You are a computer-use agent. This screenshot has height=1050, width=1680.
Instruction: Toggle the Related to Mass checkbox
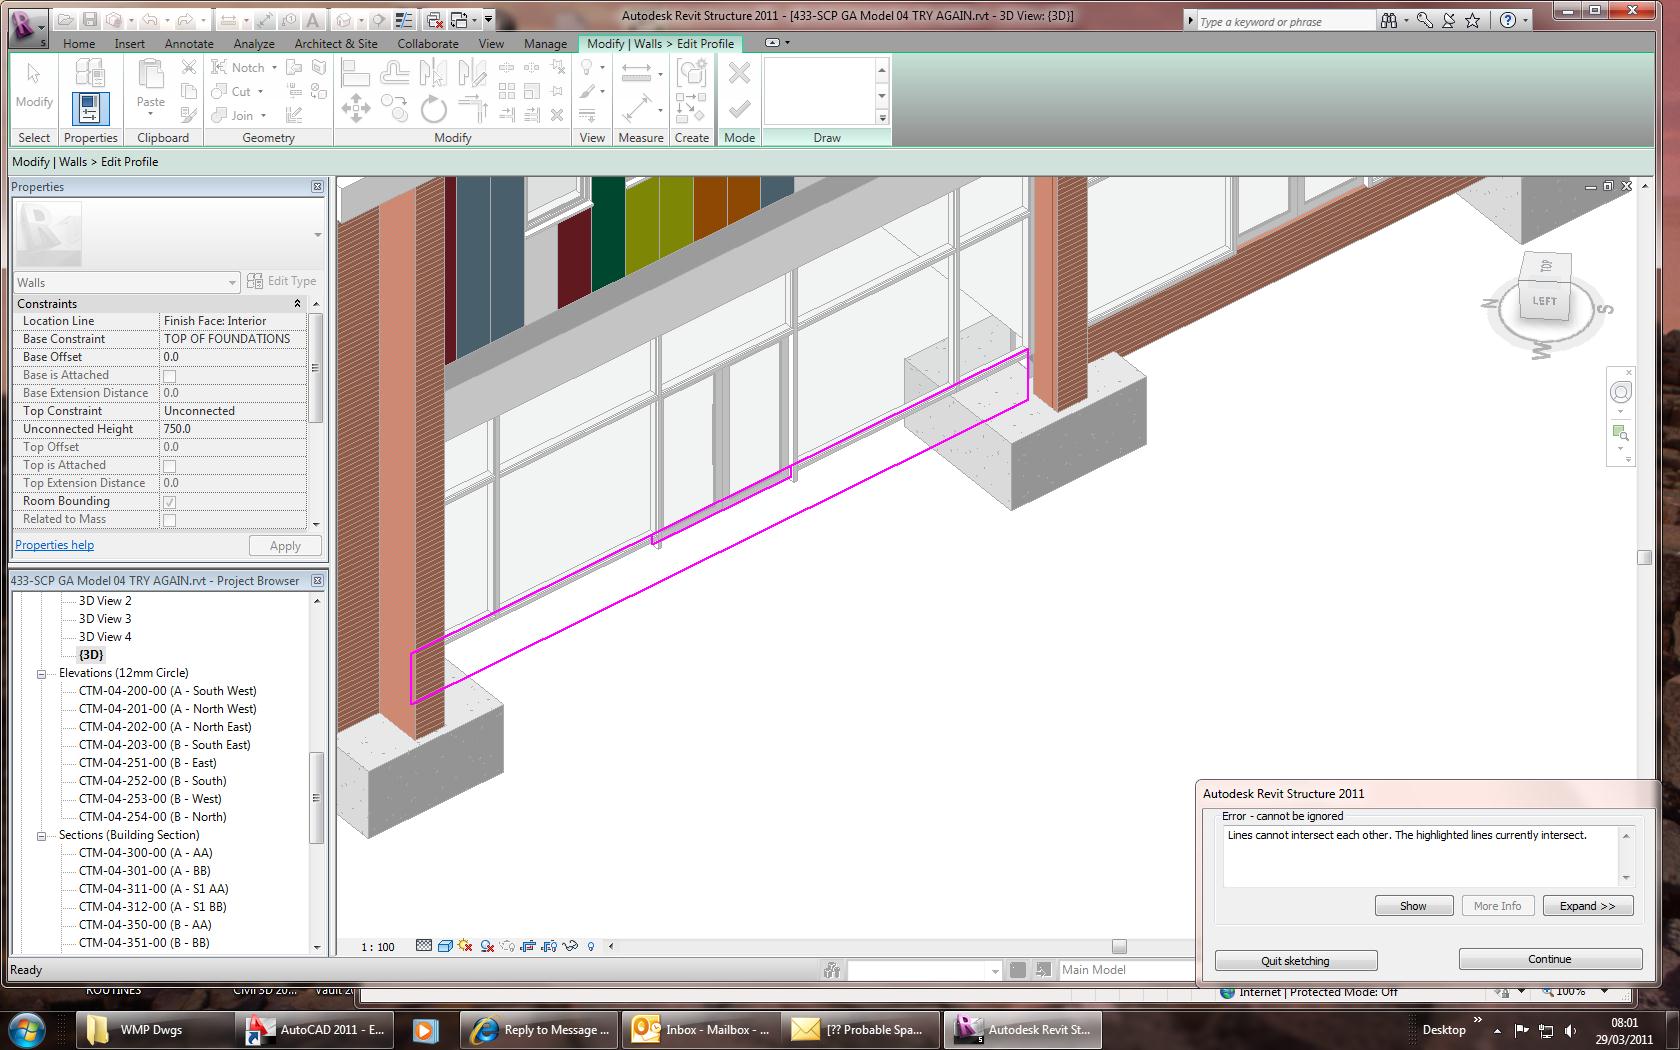[x=169, y=520]
